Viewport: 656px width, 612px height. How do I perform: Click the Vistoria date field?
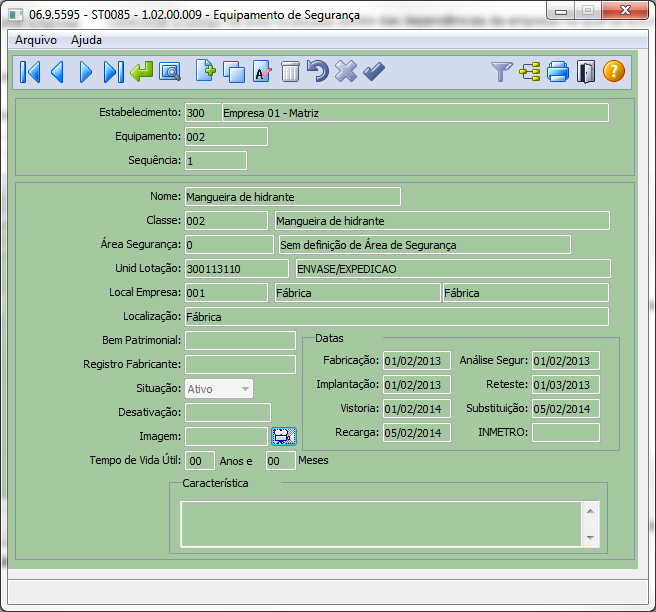tap(417, 409)
